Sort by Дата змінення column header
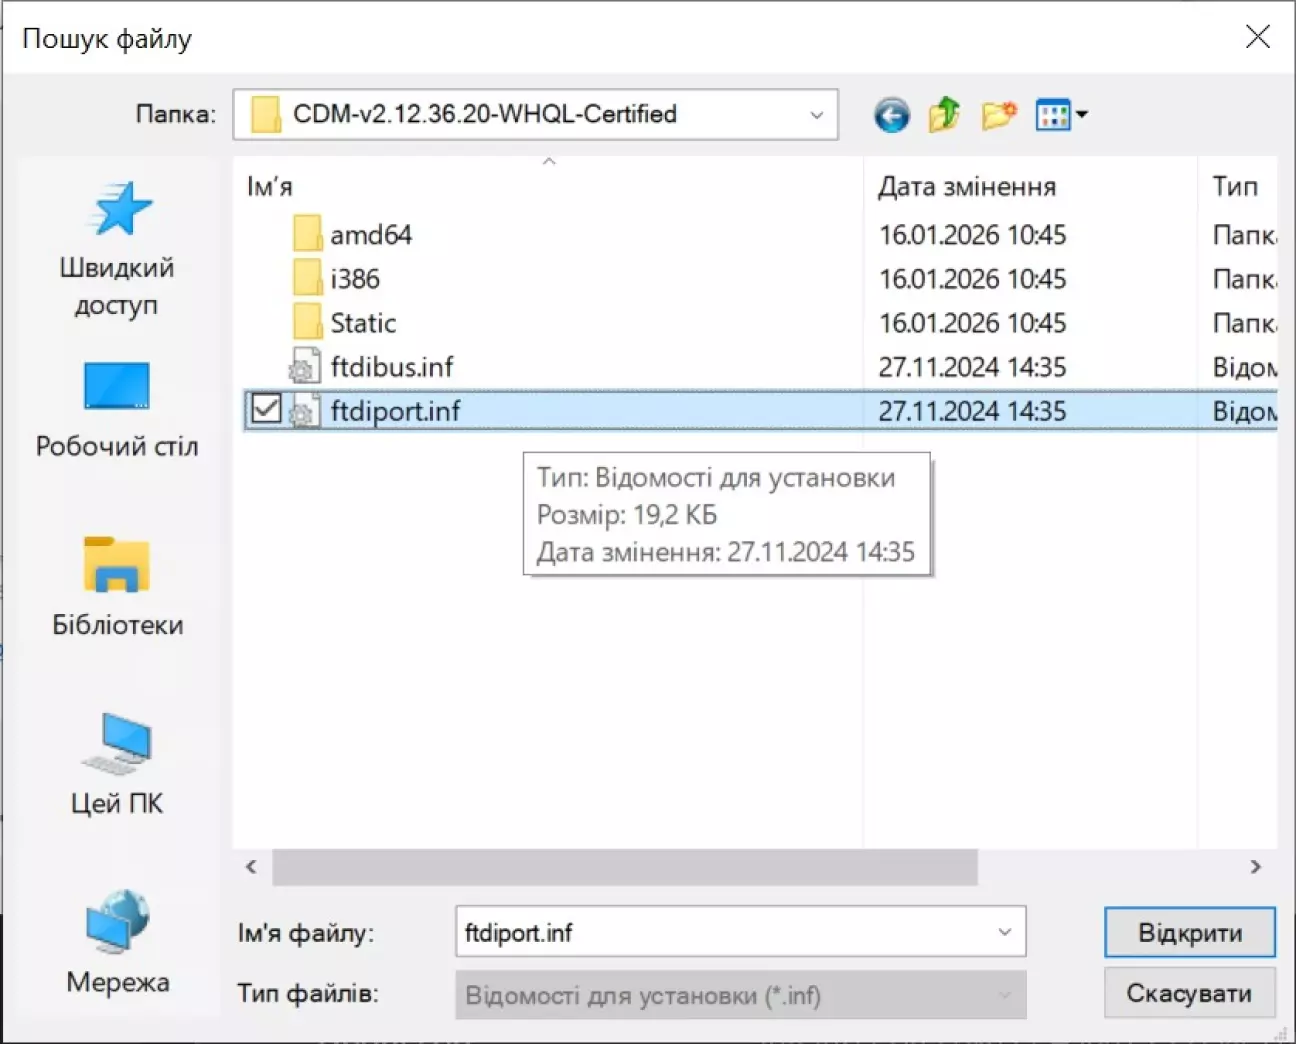The image size is (1296, 1044). (966, 187)
